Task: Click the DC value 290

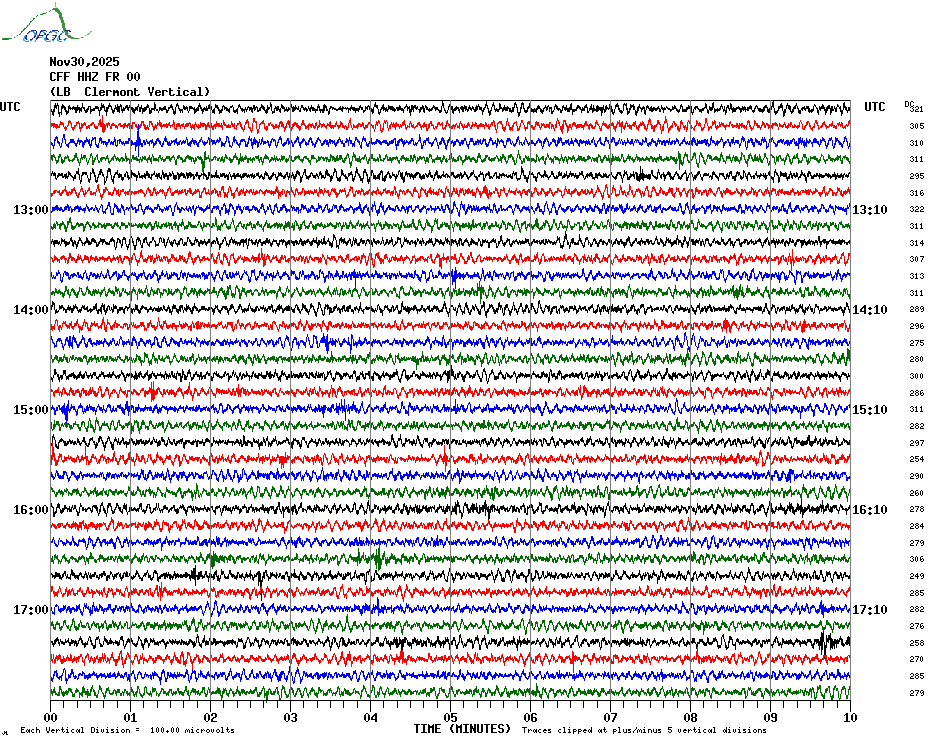Action: click(917, 476)
